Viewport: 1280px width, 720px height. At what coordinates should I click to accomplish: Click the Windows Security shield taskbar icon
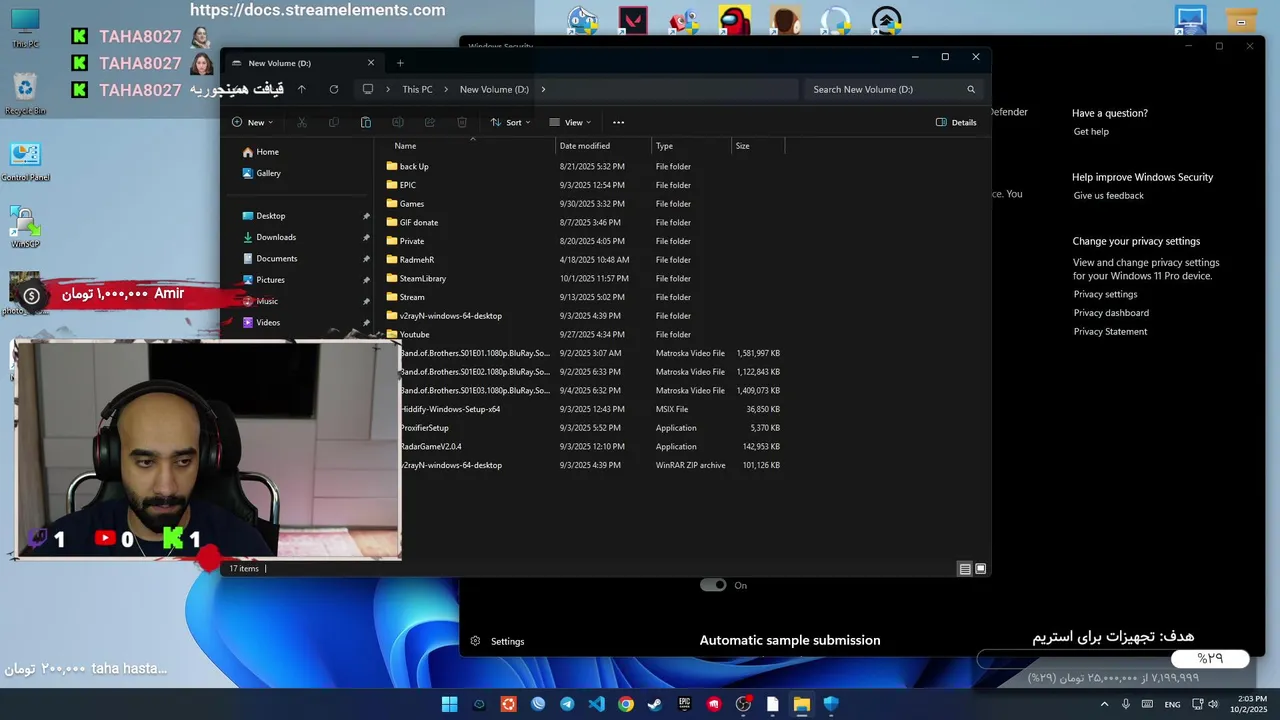tap(831, 704)
